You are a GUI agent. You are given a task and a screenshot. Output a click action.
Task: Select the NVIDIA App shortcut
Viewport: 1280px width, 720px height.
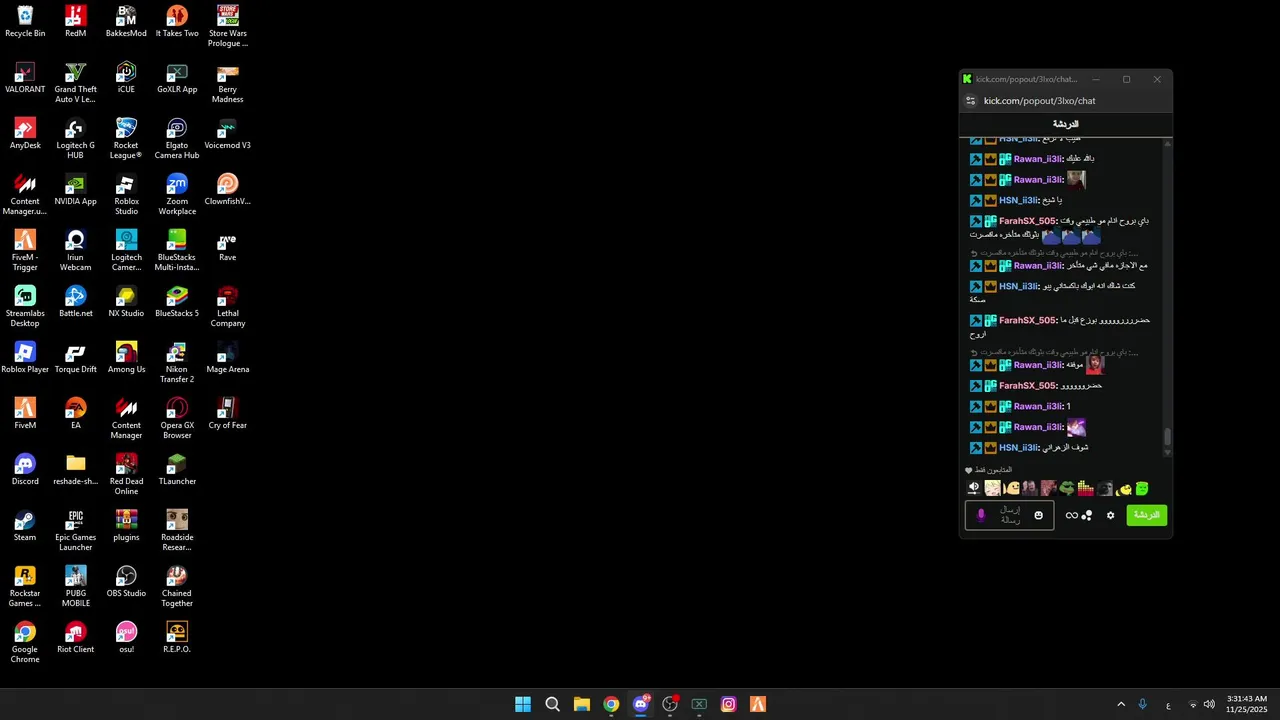75,190
